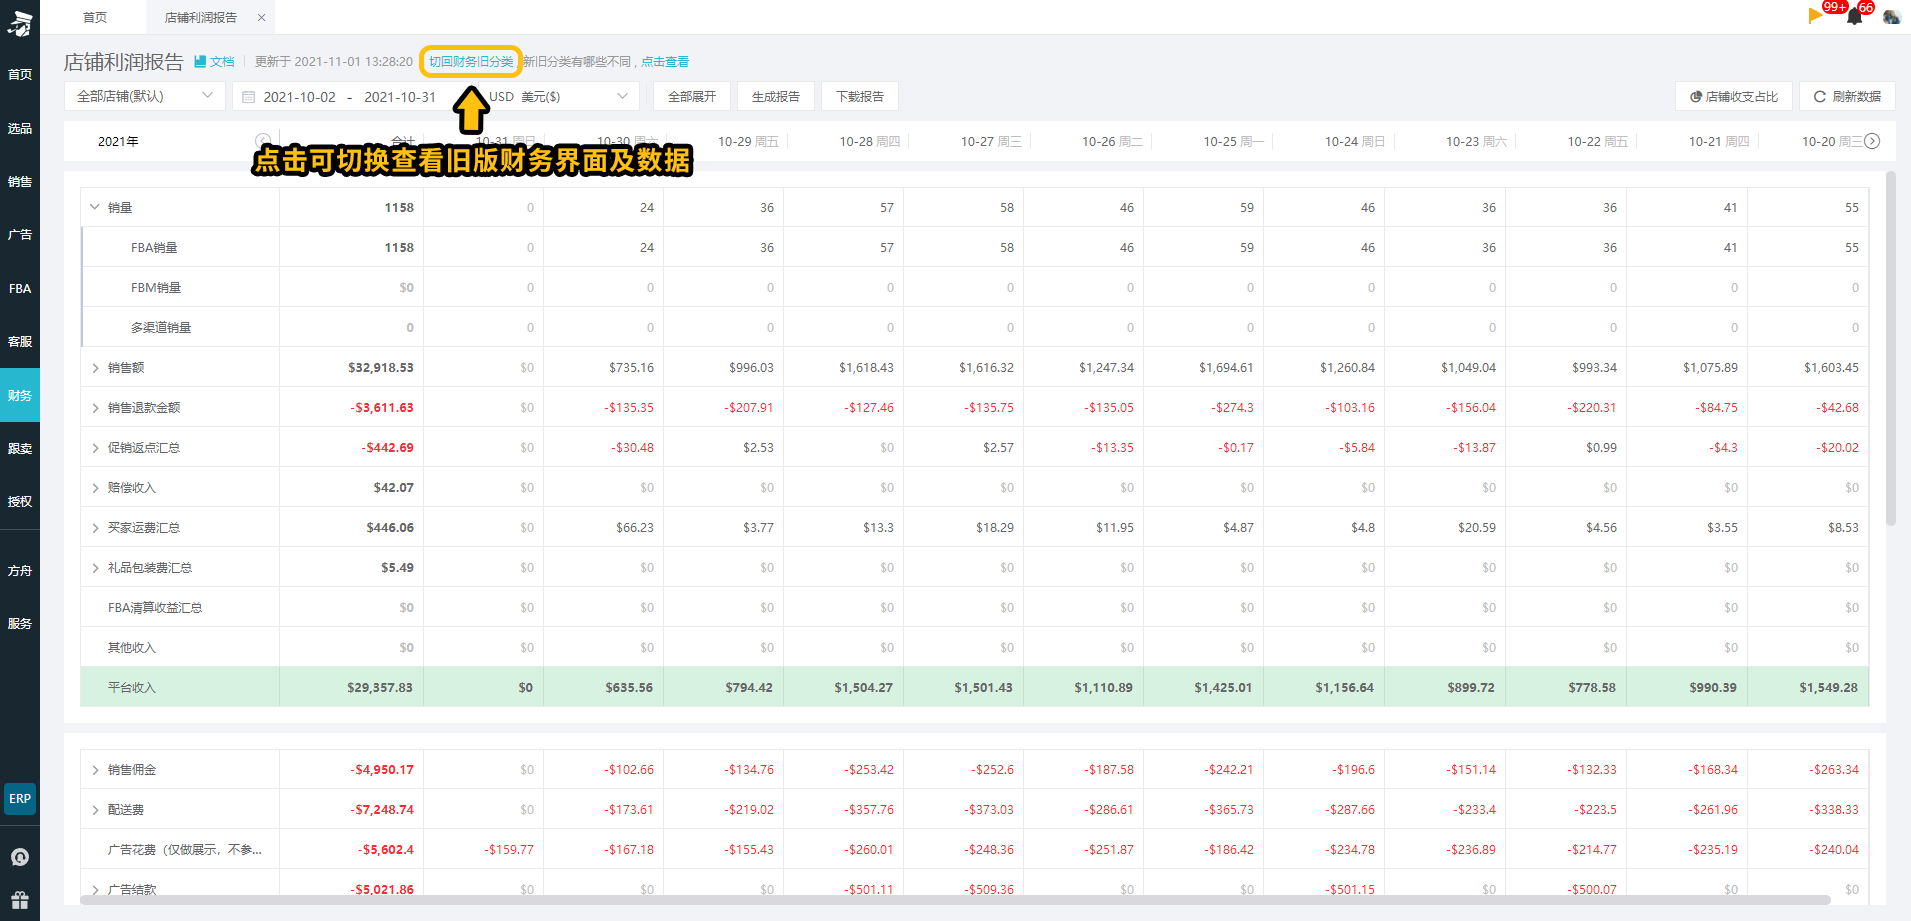This screenshot has height=921, width=1911.
Task: Click the ERP badge in the sidebar
Action: tap(20, 799)
